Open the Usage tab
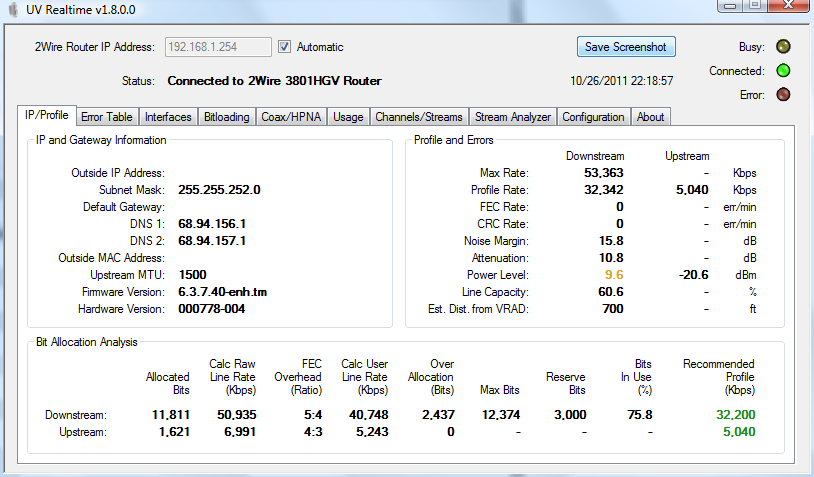814x477 pixels. (x=348, y=117)
